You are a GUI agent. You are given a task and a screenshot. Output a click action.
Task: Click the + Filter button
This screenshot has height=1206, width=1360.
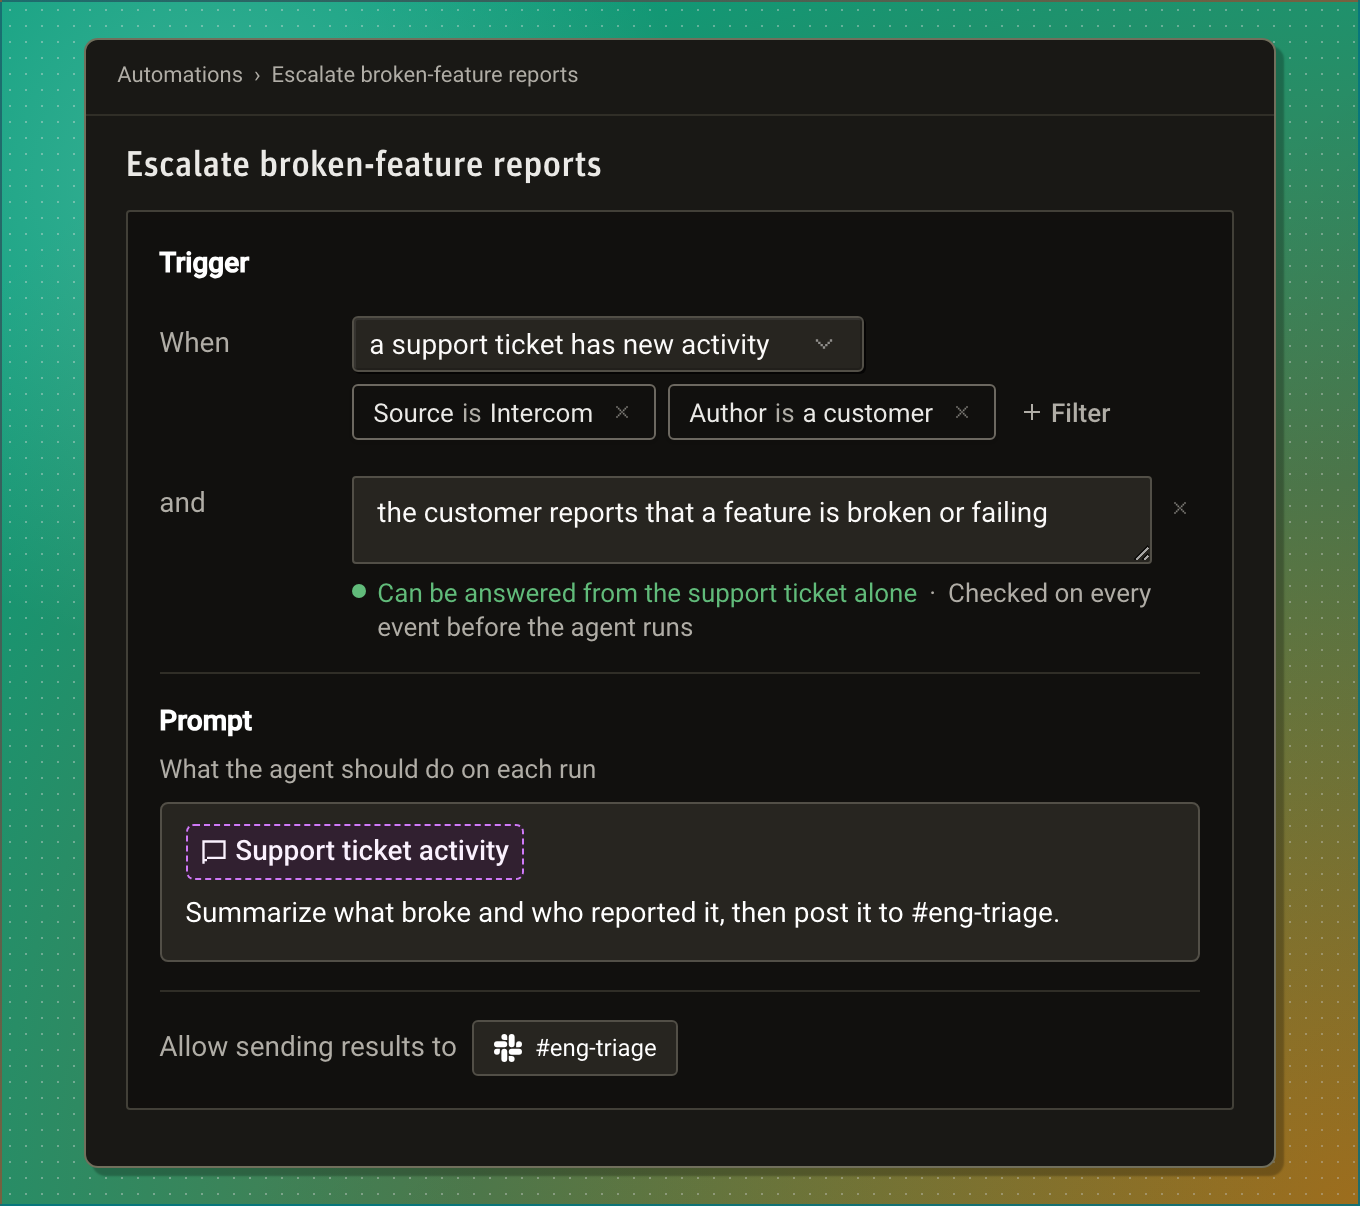click(1066, 413)
